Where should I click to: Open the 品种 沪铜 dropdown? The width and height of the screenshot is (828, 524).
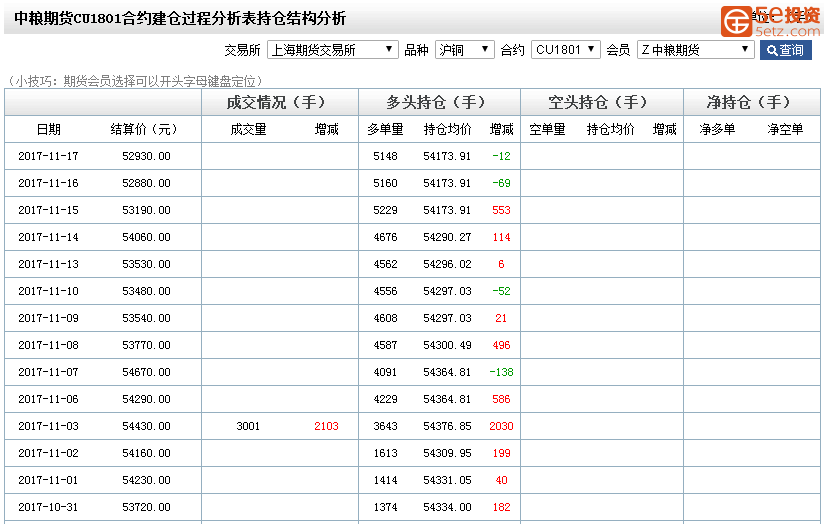click(465, 50)
